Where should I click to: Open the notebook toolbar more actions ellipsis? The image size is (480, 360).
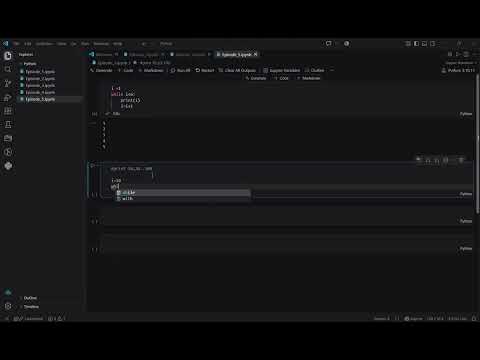tap(332, 70)
